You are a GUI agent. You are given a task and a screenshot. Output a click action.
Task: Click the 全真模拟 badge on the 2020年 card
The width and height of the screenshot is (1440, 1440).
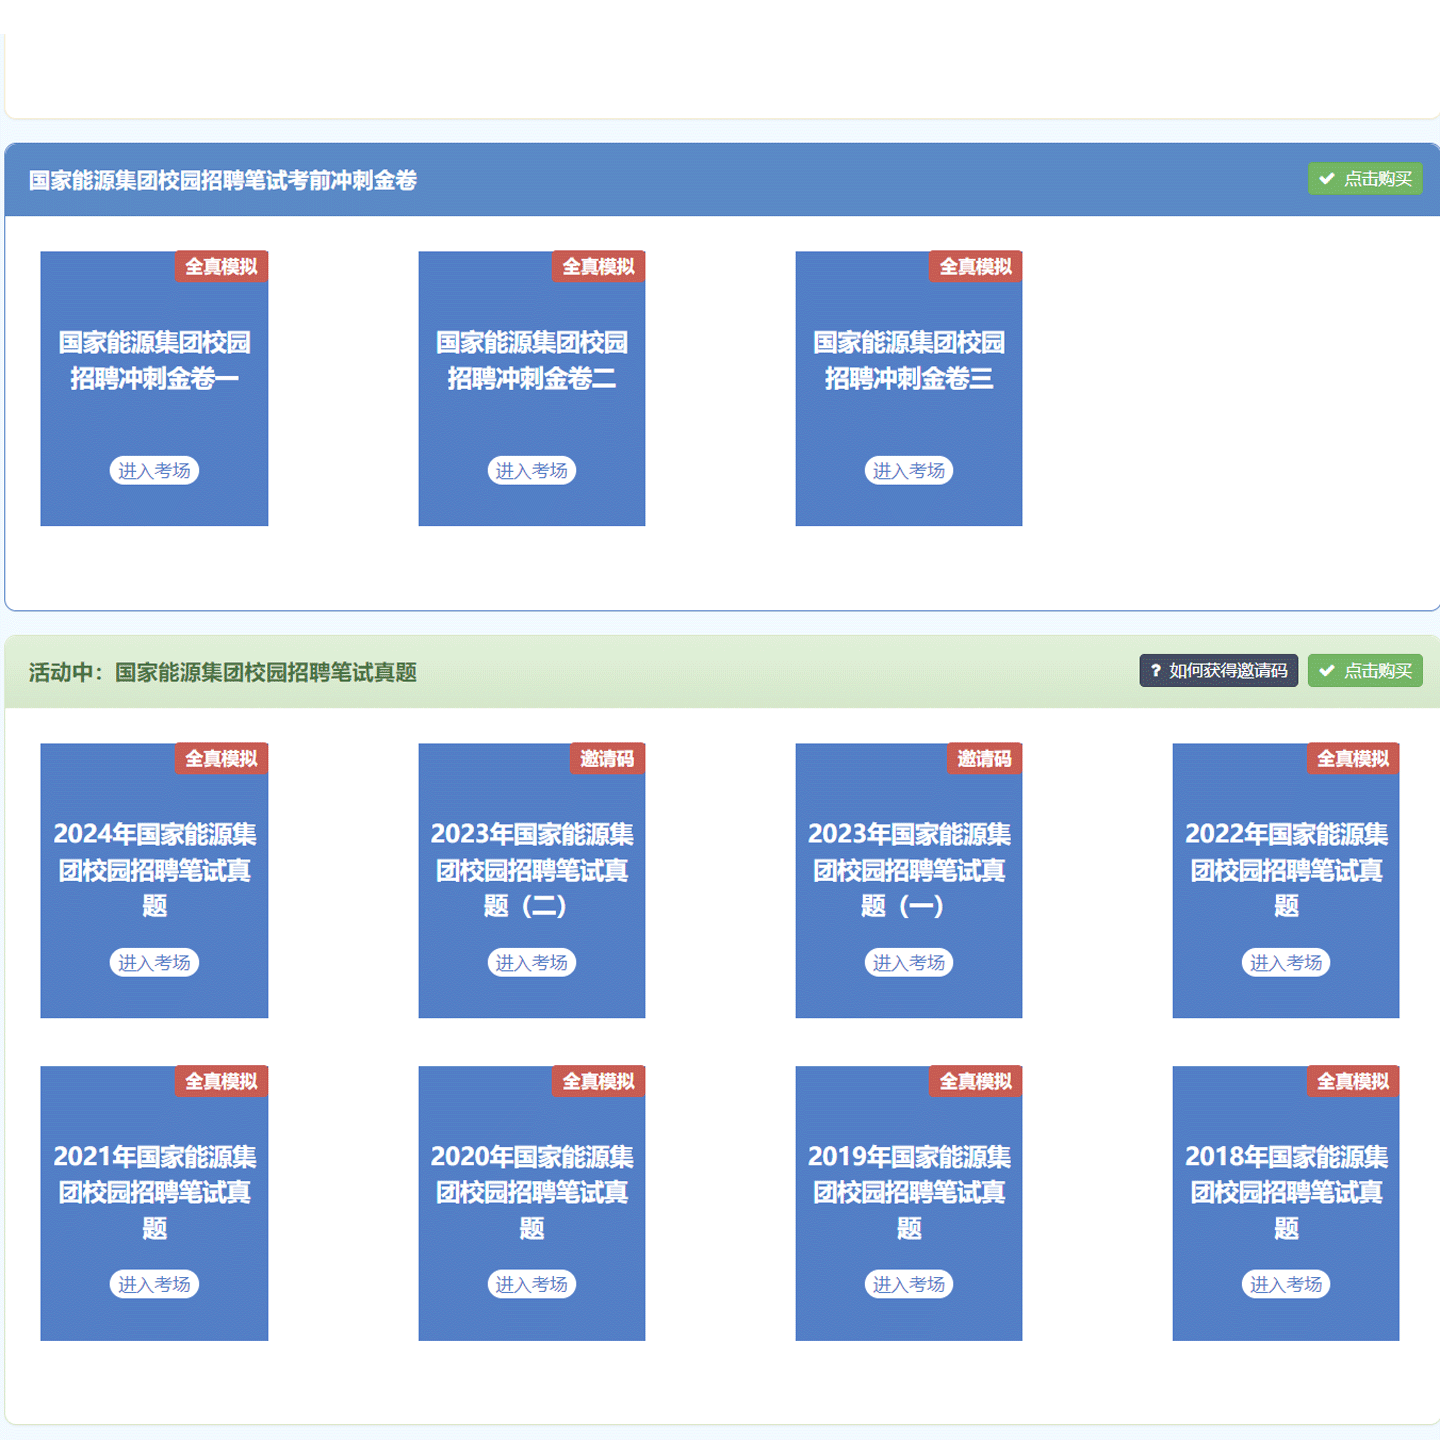[x=599, y=1081]
